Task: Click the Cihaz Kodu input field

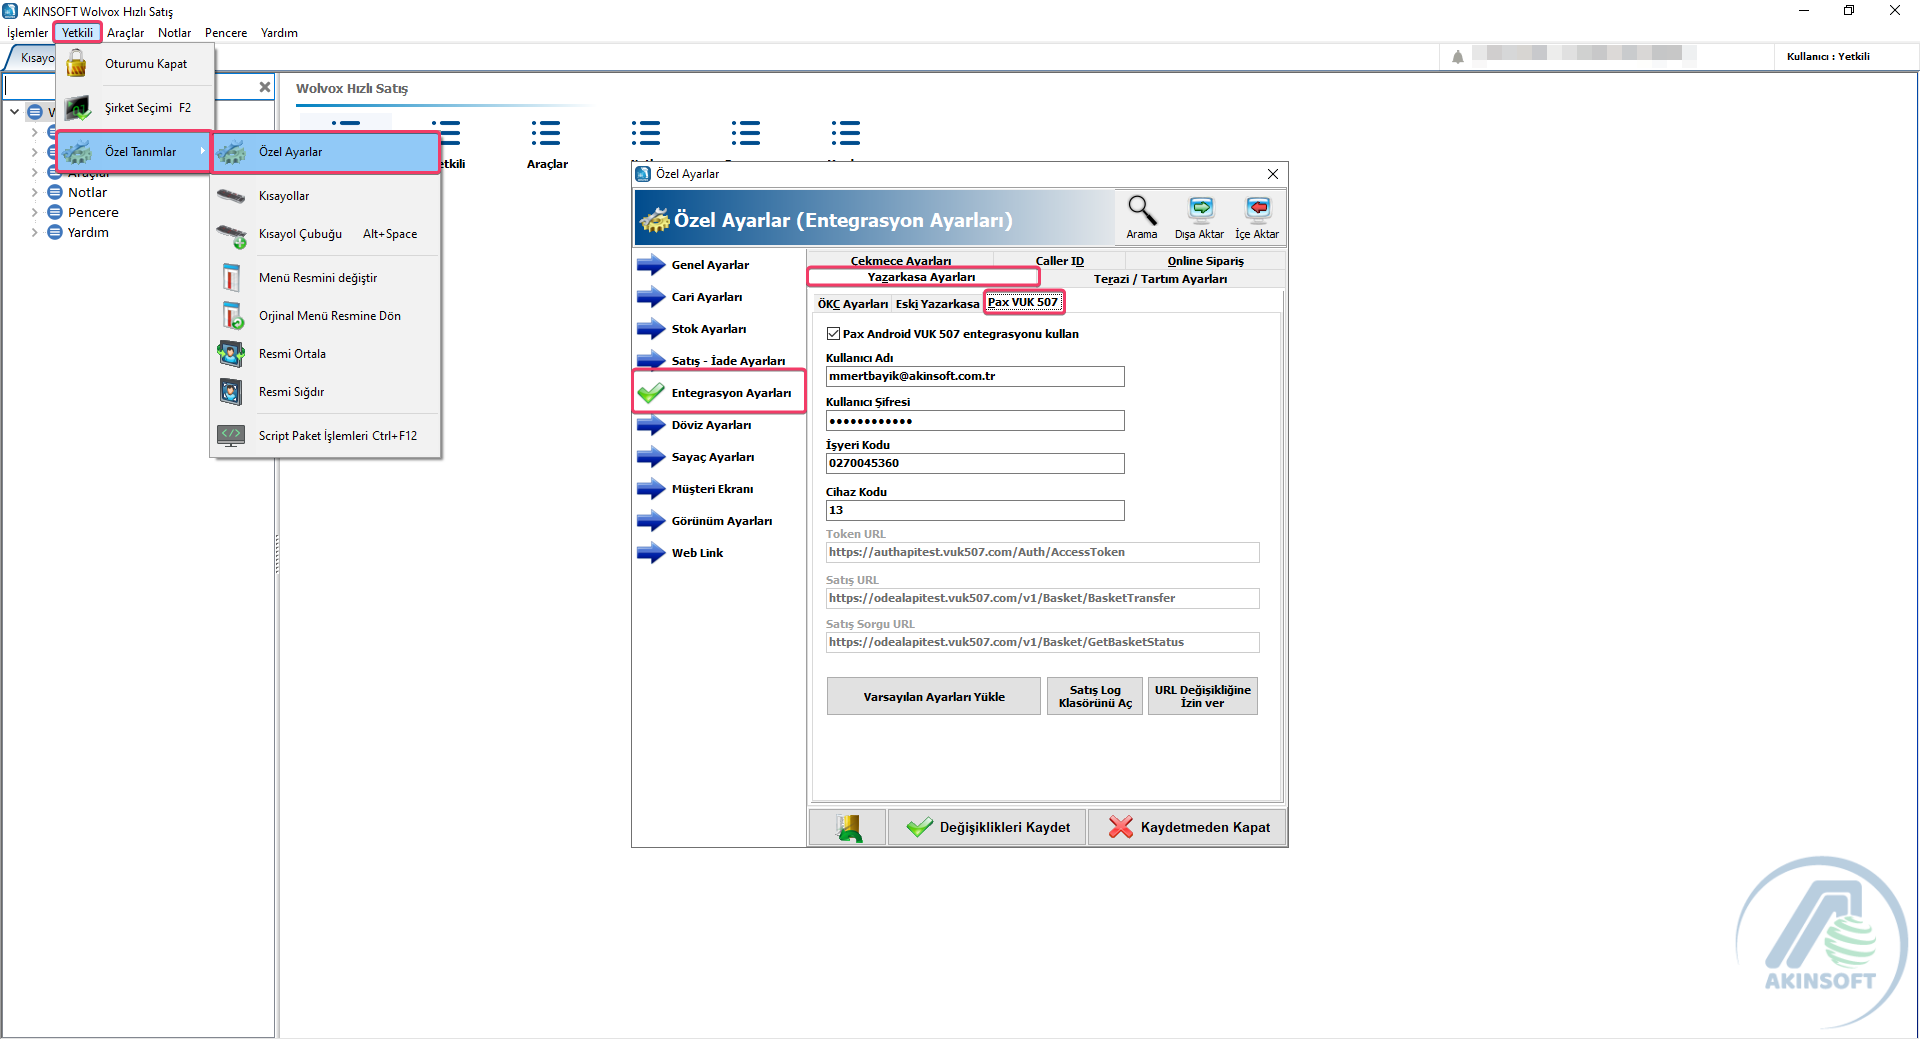Action: pyautogui.click(x=975, y=511)
